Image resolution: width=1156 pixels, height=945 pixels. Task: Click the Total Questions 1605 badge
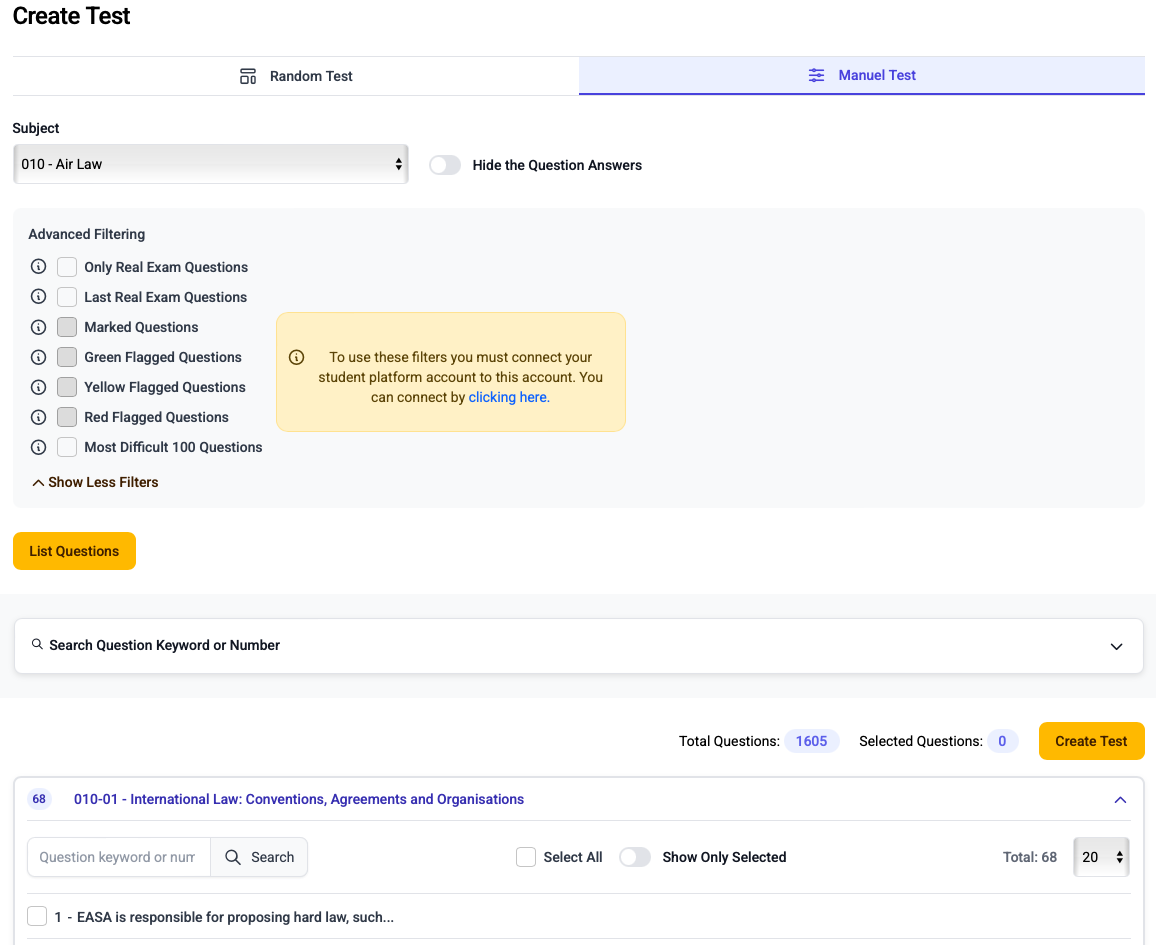pos(811,741)
